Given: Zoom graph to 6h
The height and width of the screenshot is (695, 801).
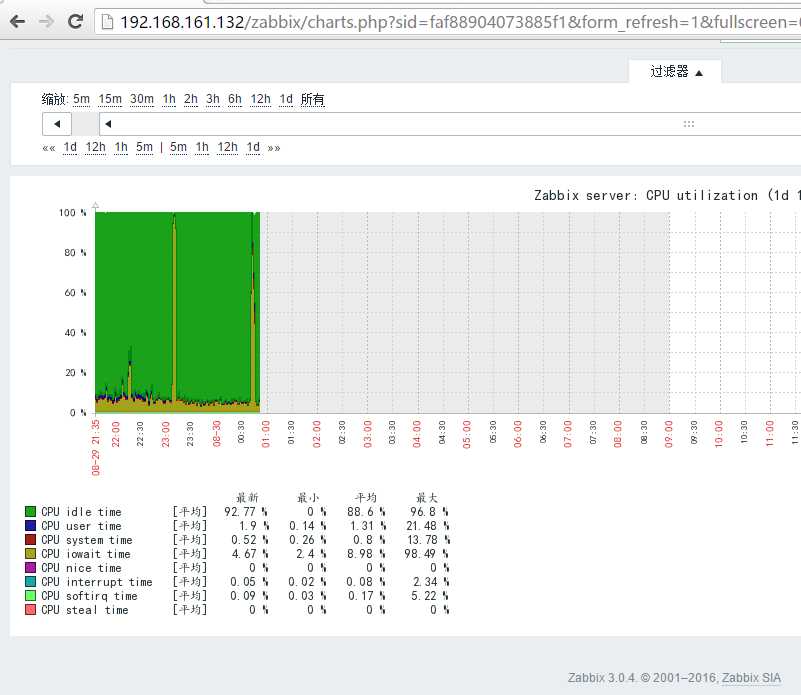Looking at the screenshot, I should click(x=234, y=99).
